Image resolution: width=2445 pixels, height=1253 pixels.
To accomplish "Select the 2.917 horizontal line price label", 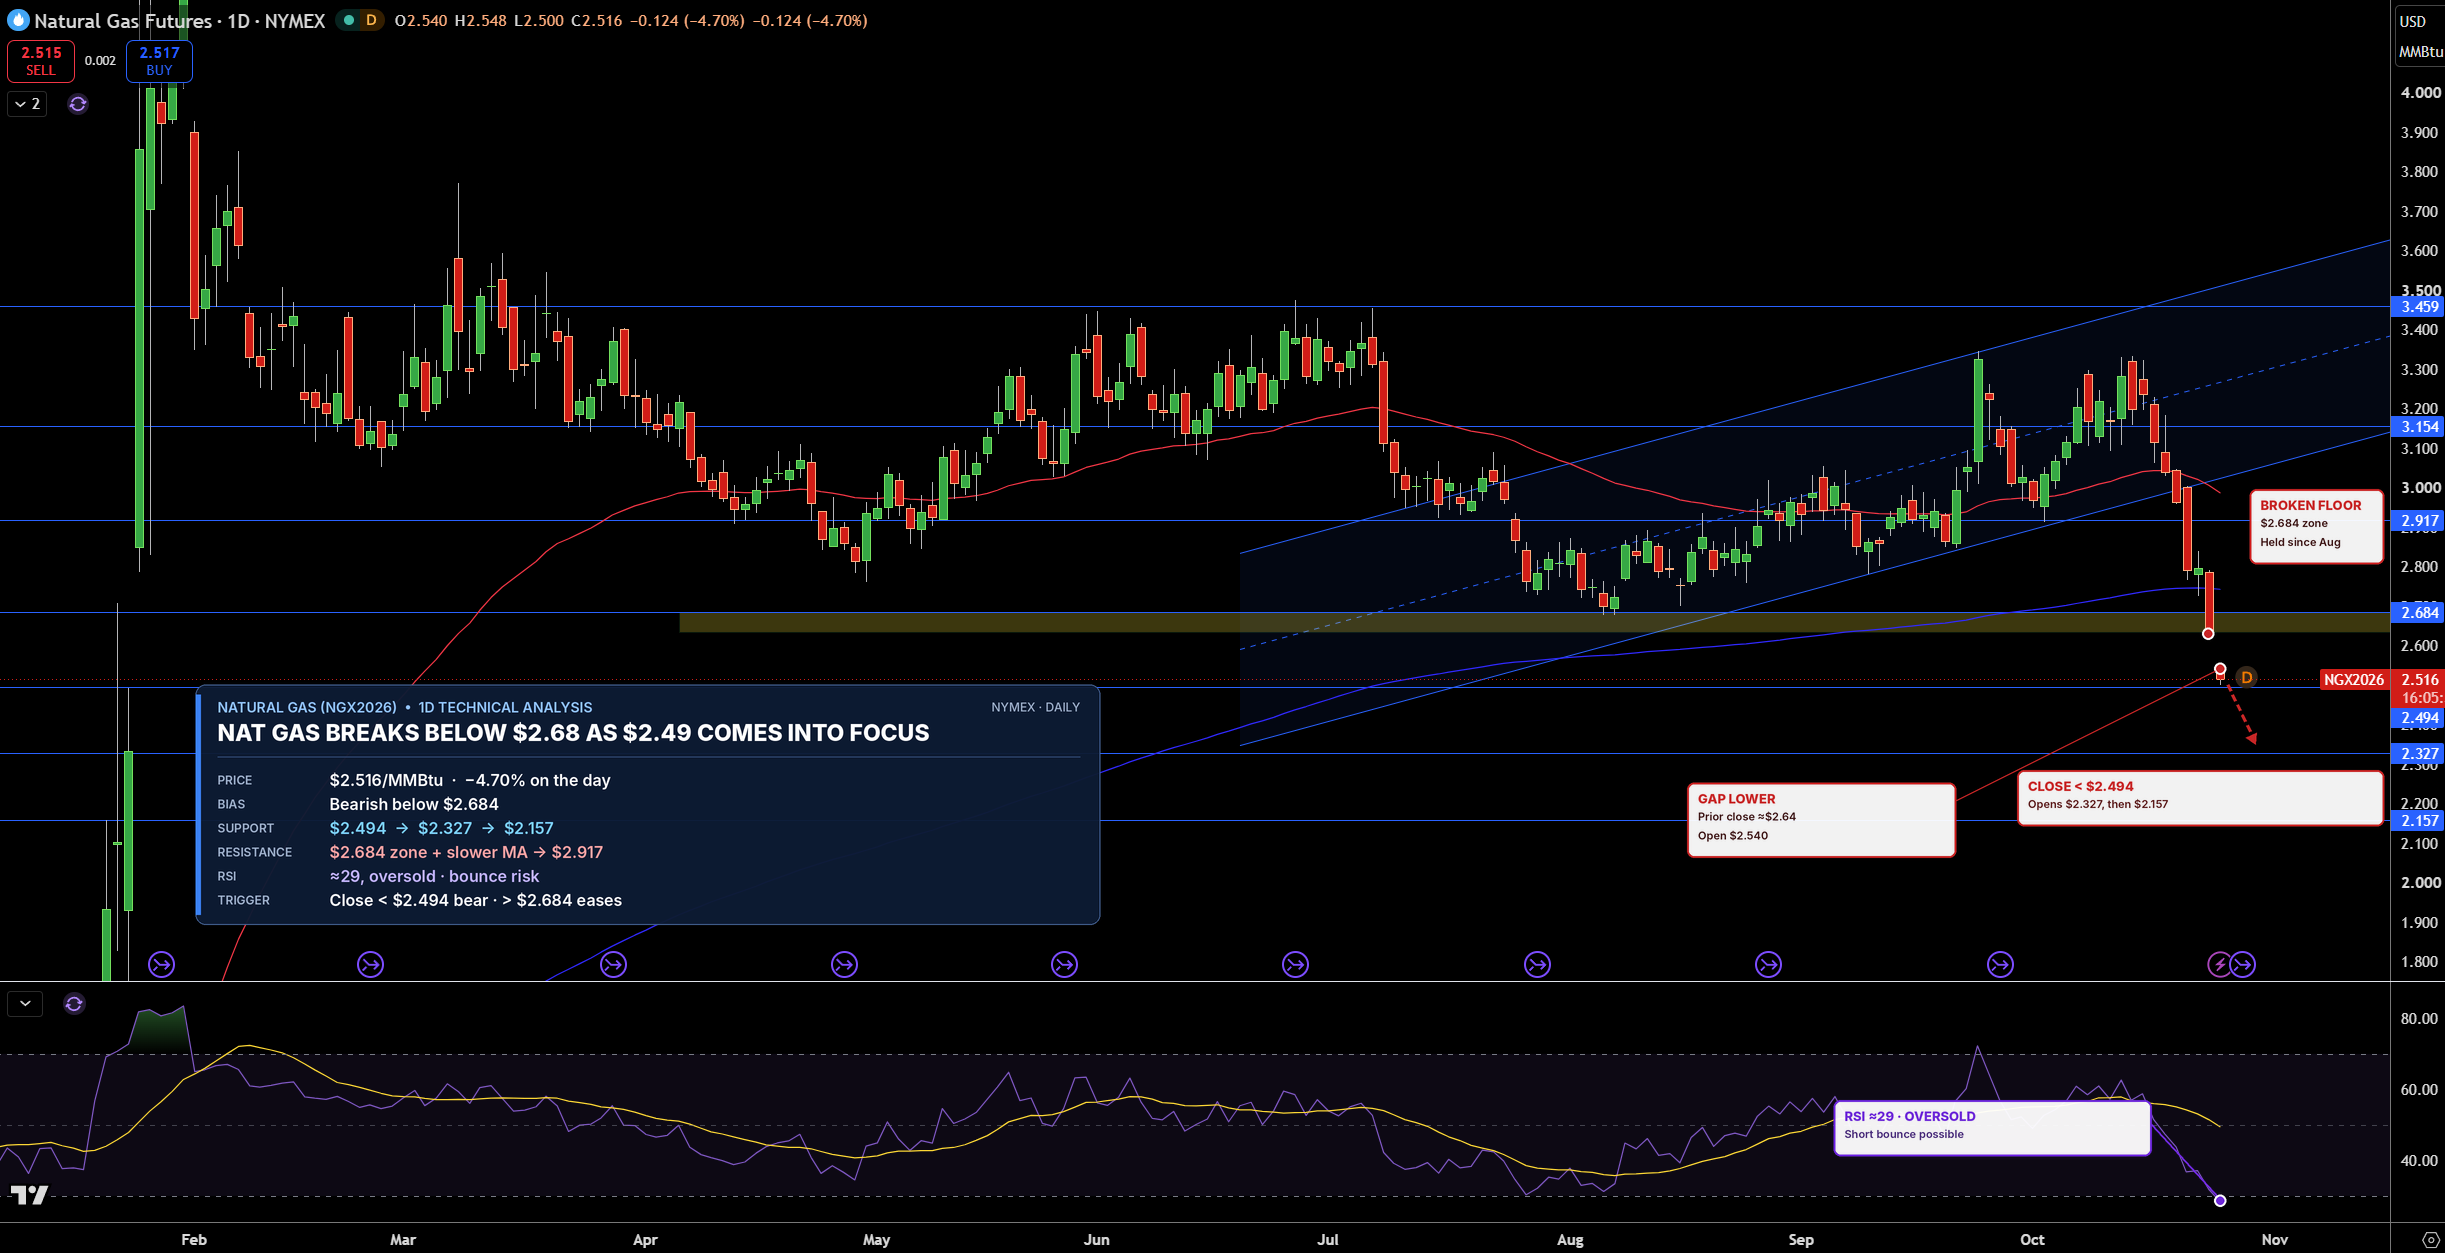I will (2419, 521).
